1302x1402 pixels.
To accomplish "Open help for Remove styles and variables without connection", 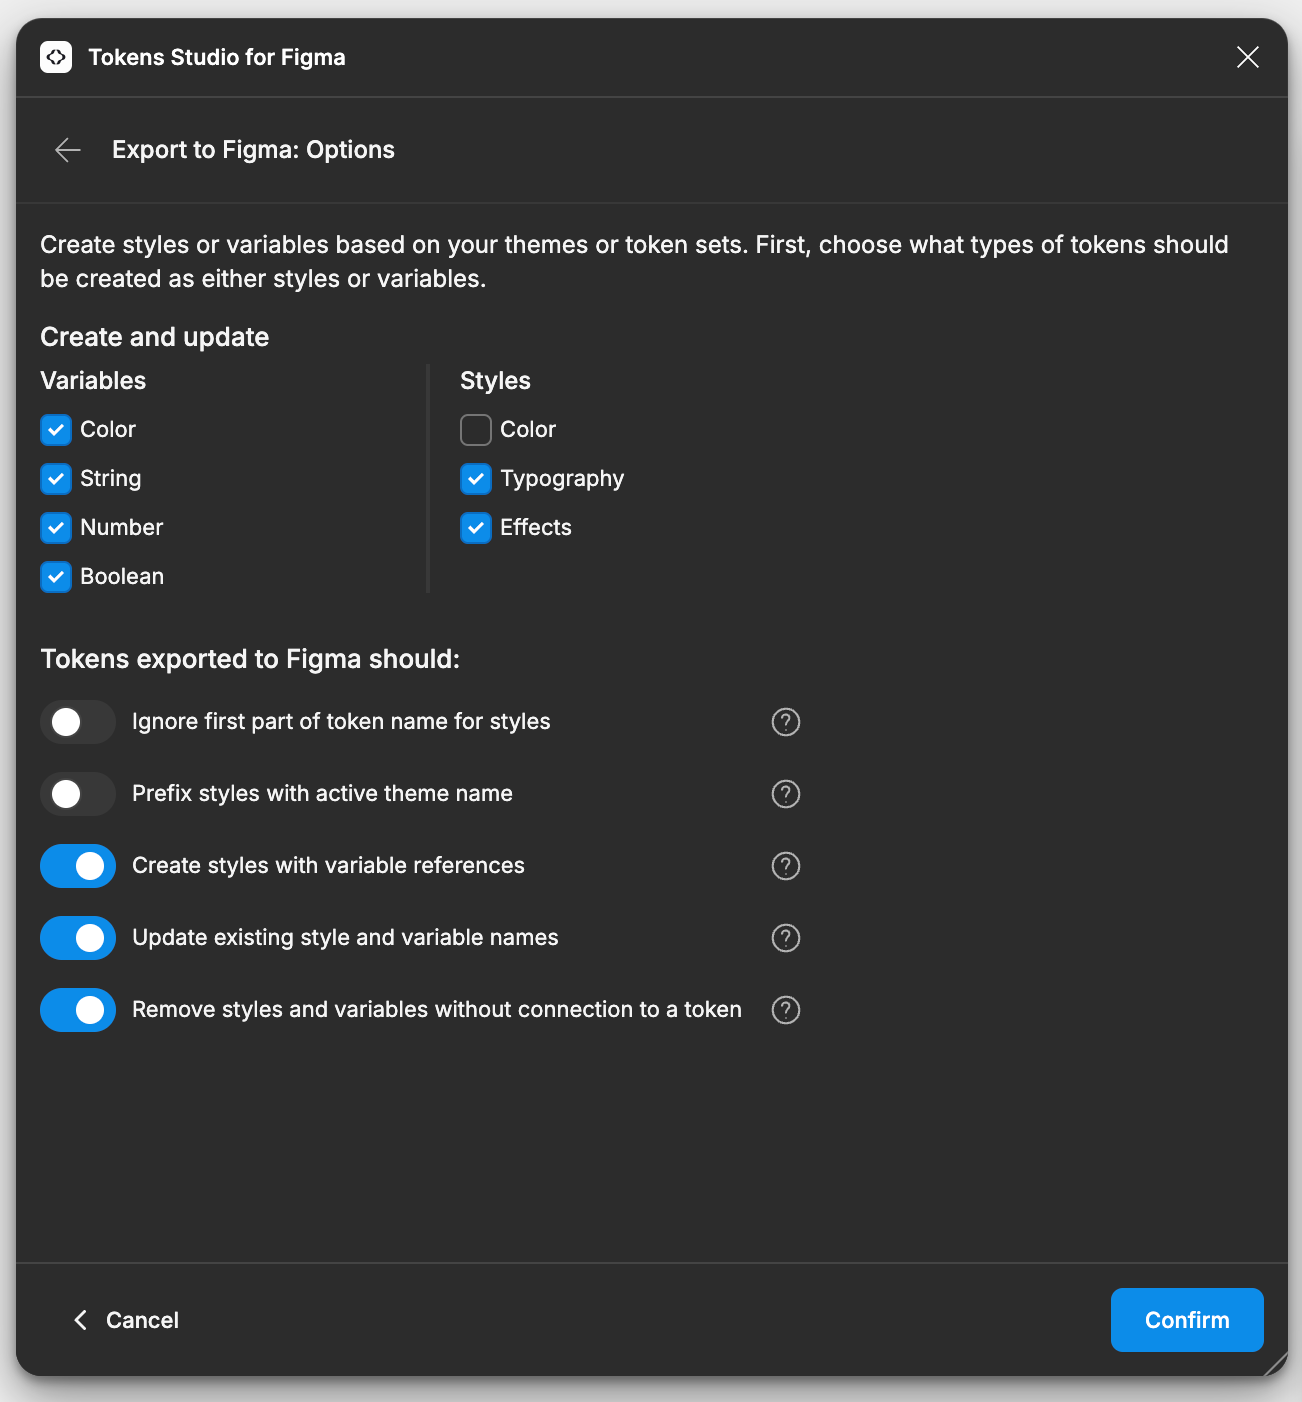I will coord(786,1010).
